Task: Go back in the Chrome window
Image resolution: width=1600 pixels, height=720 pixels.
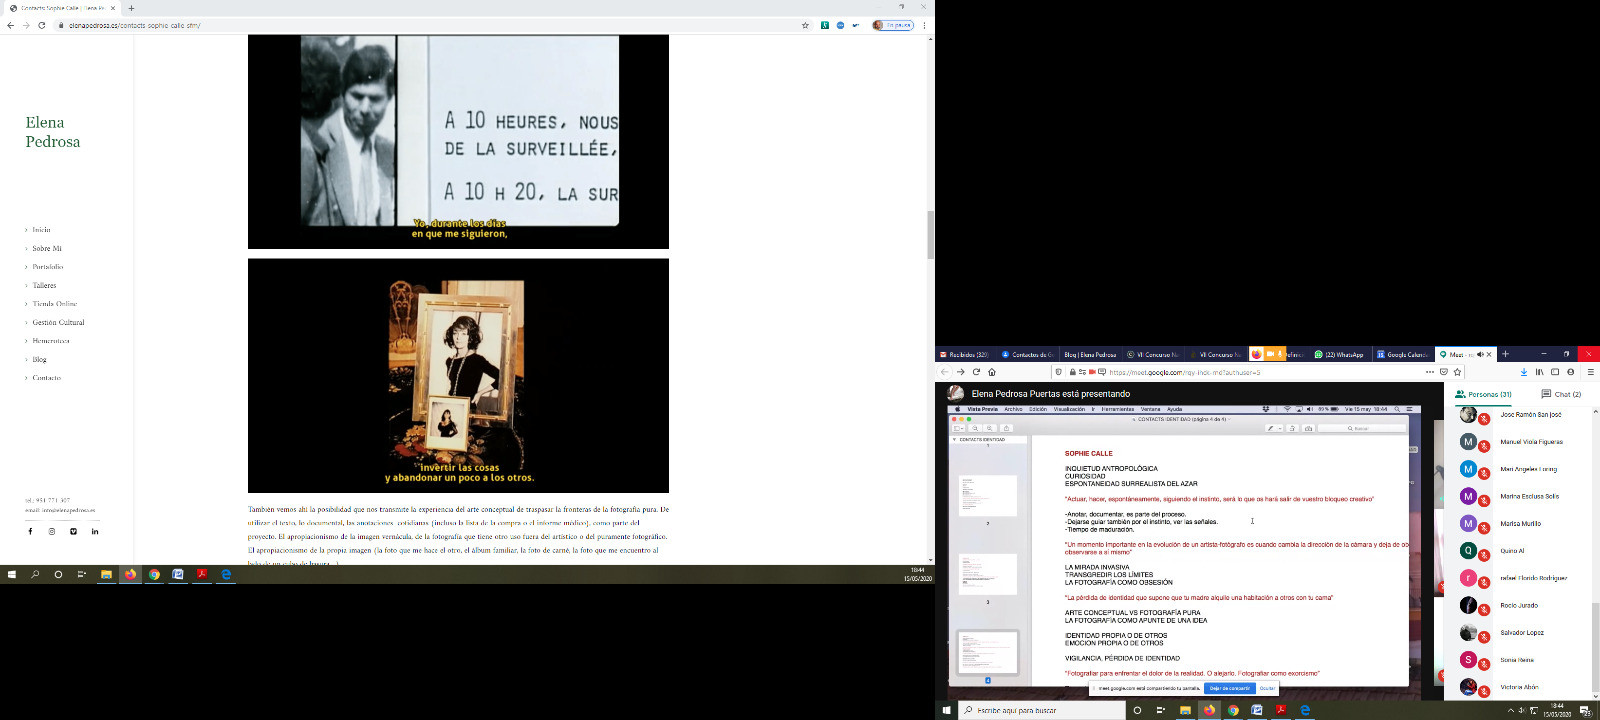Action: (x=10, y=25)
